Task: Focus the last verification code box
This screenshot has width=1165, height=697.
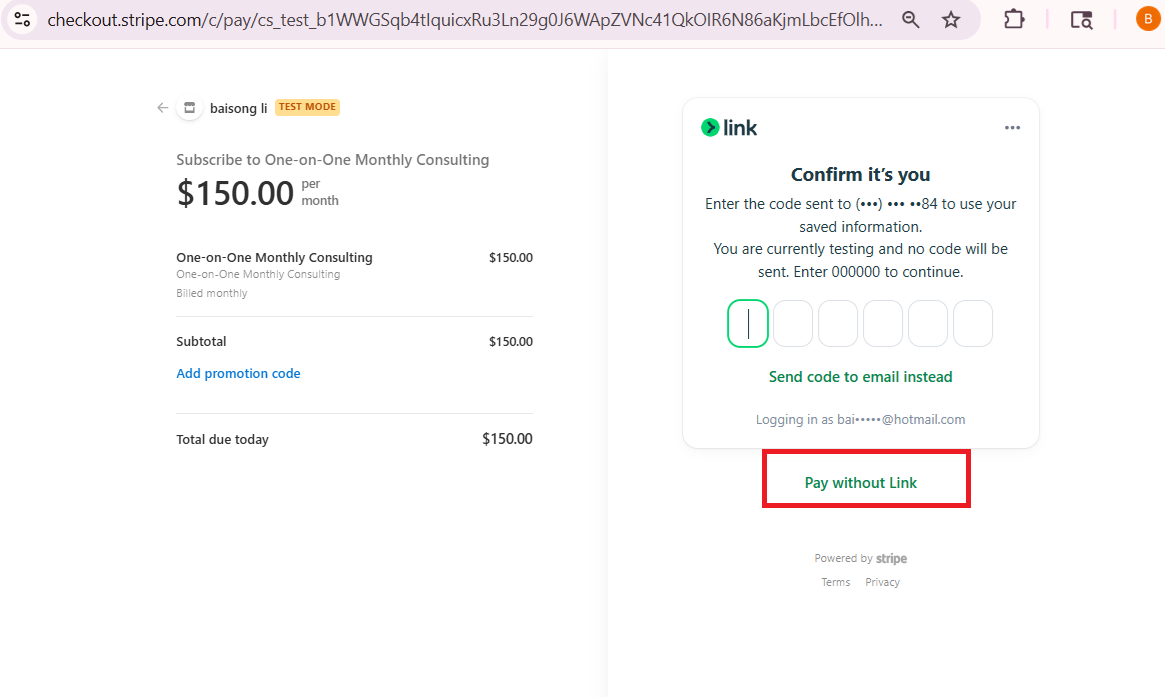Action: pyautogui.click(x=972, y=324)
